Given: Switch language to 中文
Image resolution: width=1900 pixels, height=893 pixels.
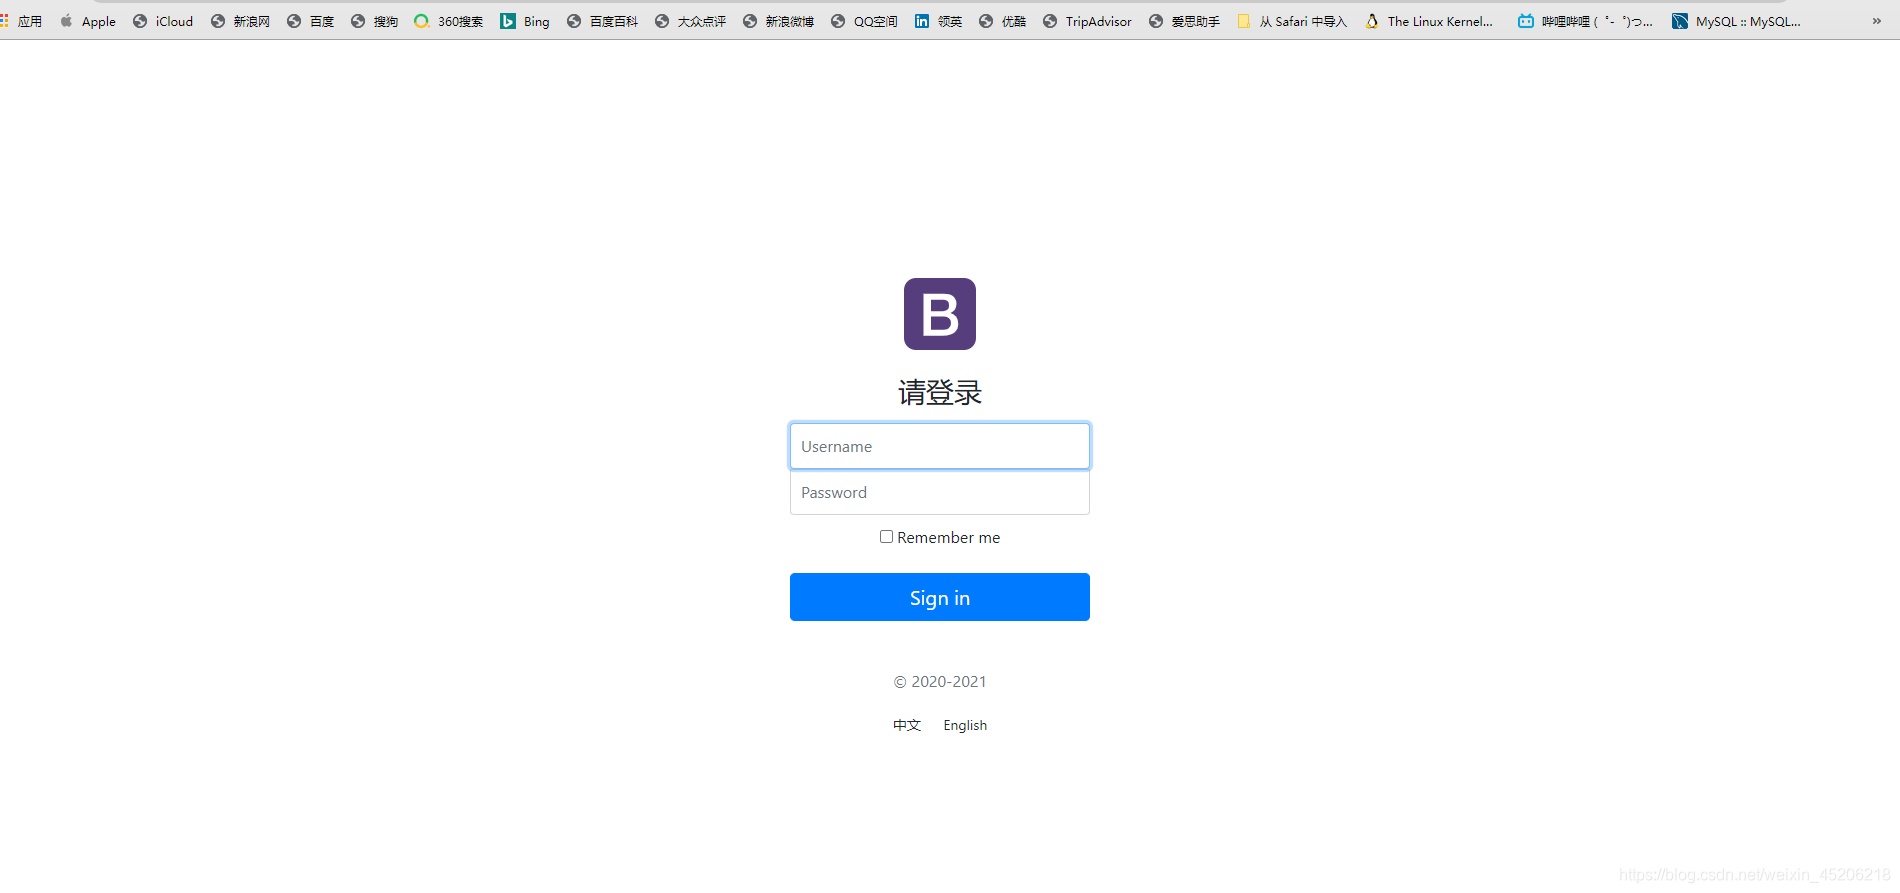Looking at the screenshot, I should (907, 725).
